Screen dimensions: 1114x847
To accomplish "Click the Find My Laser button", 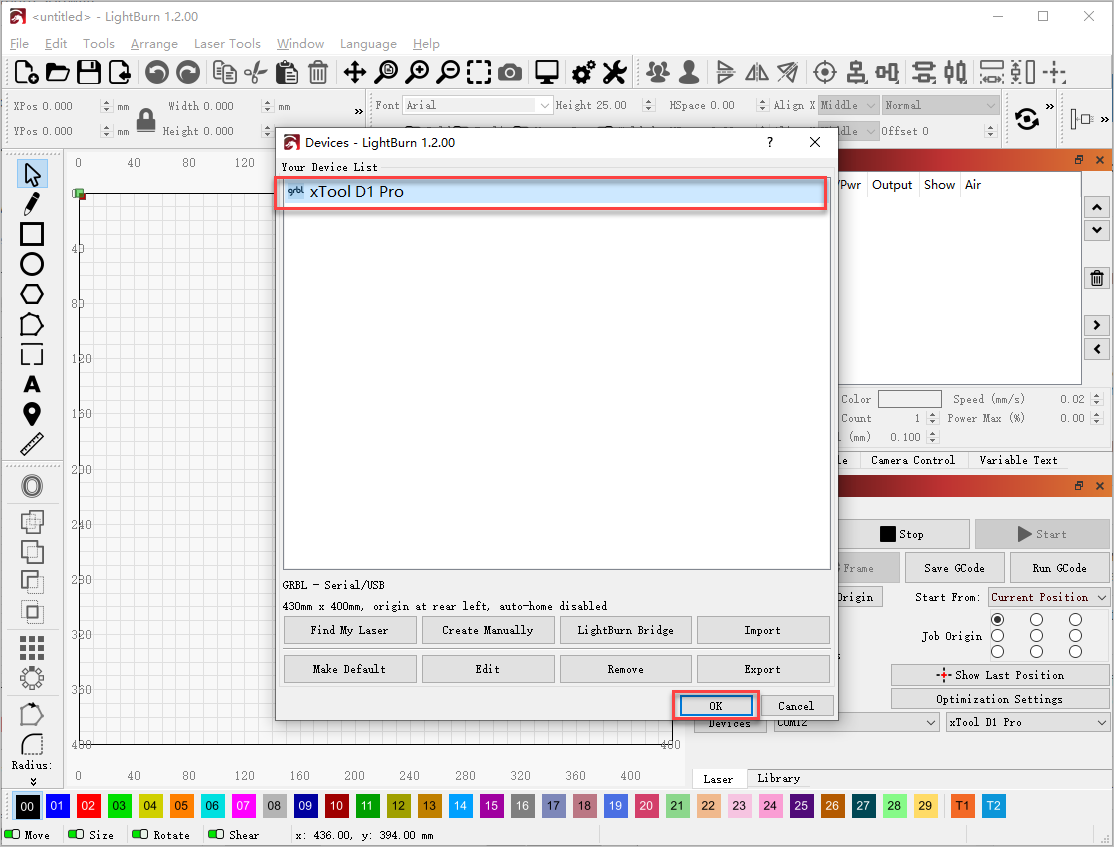I will coord(349,630).
